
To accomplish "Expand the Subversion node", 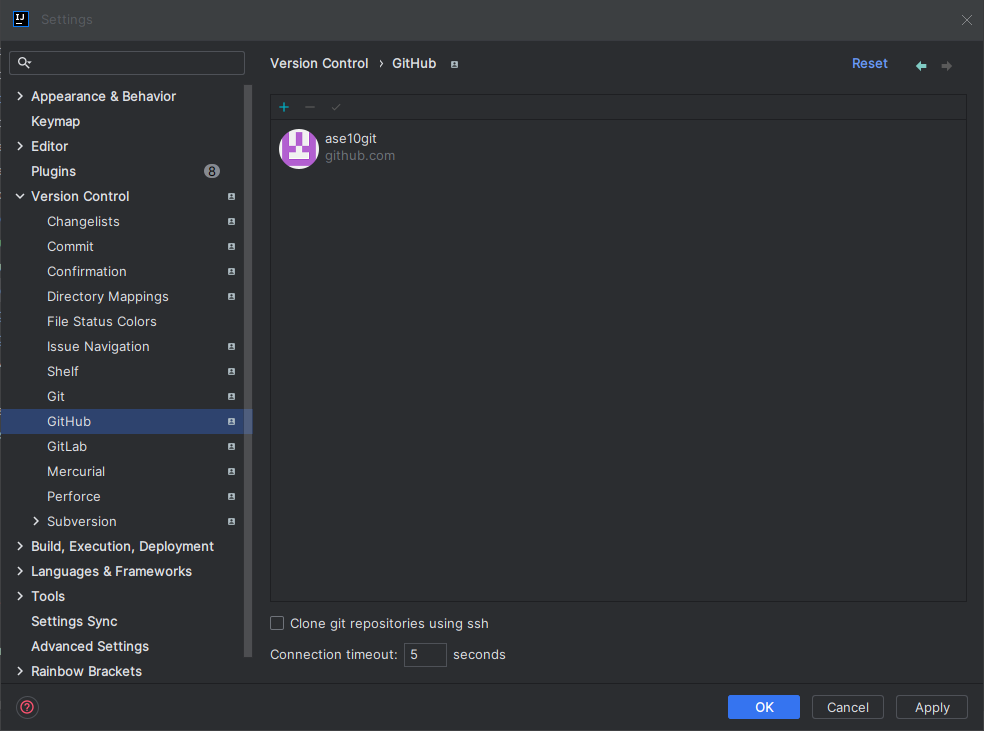I will (36, 521).
